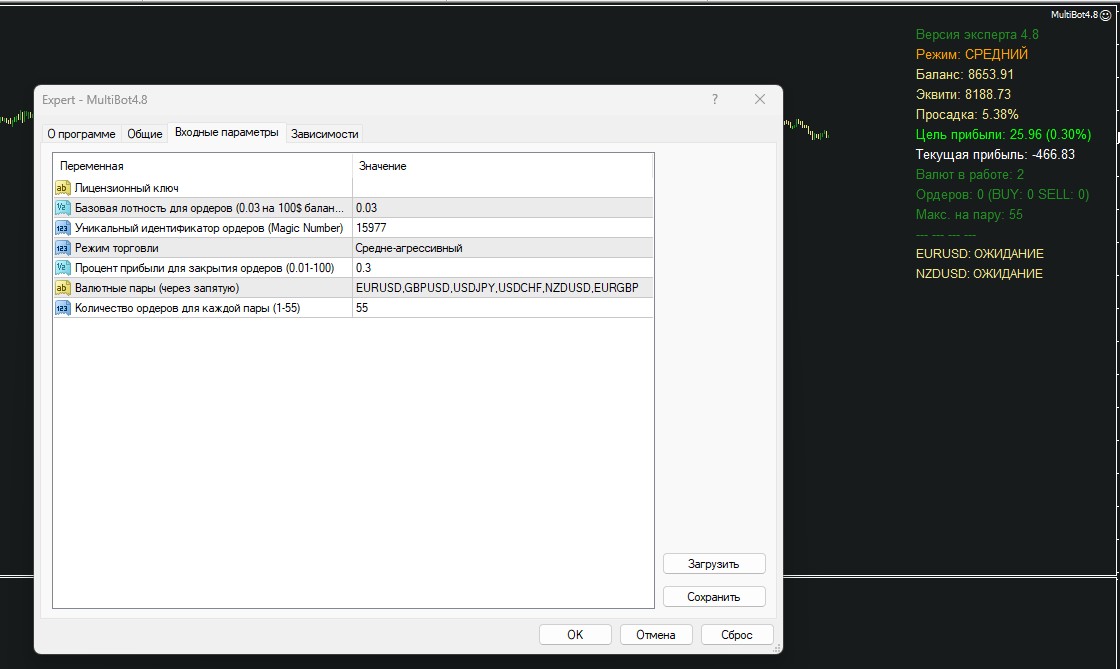Click the OK button
This screenshot has width=1120, height=669.
575,635
